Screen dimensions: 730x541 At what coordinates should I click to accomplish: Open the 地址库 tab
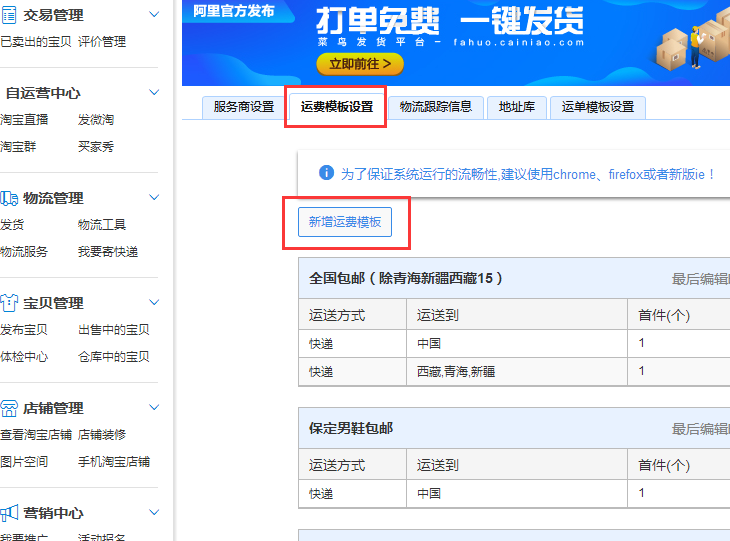(x=517, y=107)
